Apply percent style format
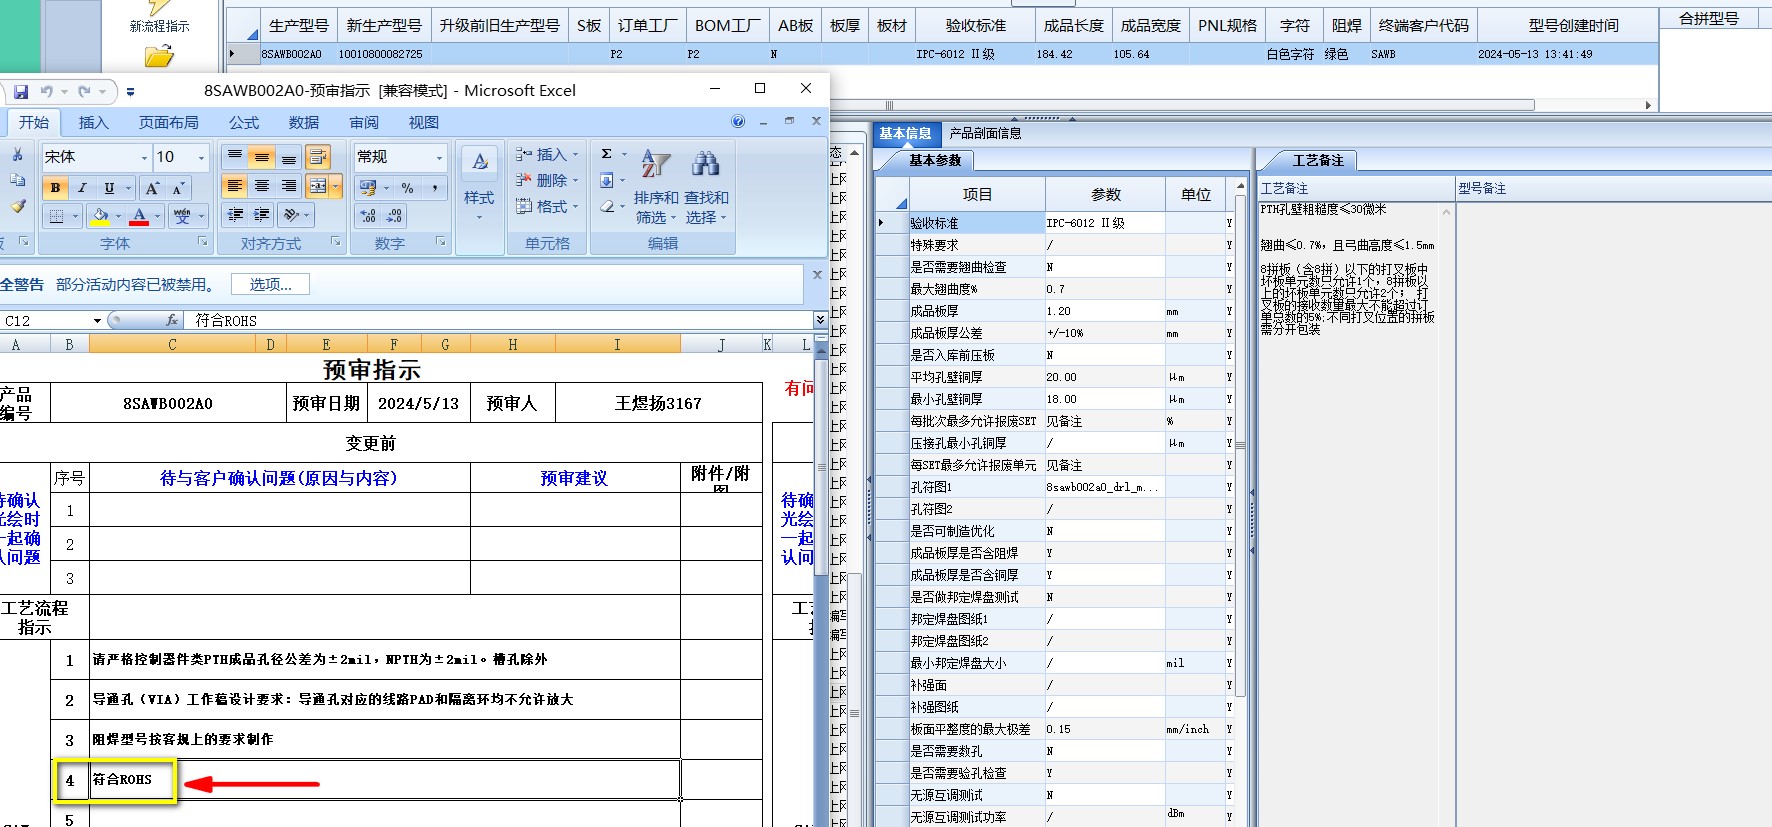Screen dimensions: 1772x827 (x=407, y=188)
